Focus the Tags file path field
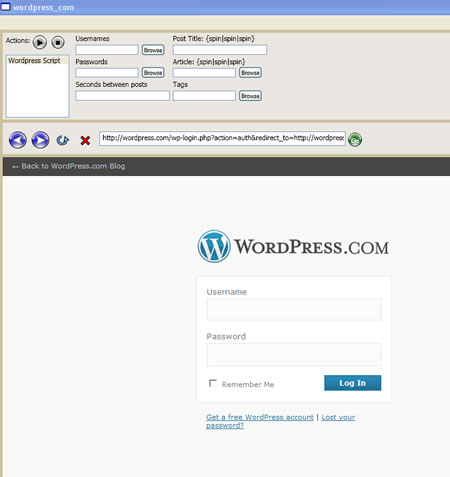The image size is (450, 477). (204, 96)
